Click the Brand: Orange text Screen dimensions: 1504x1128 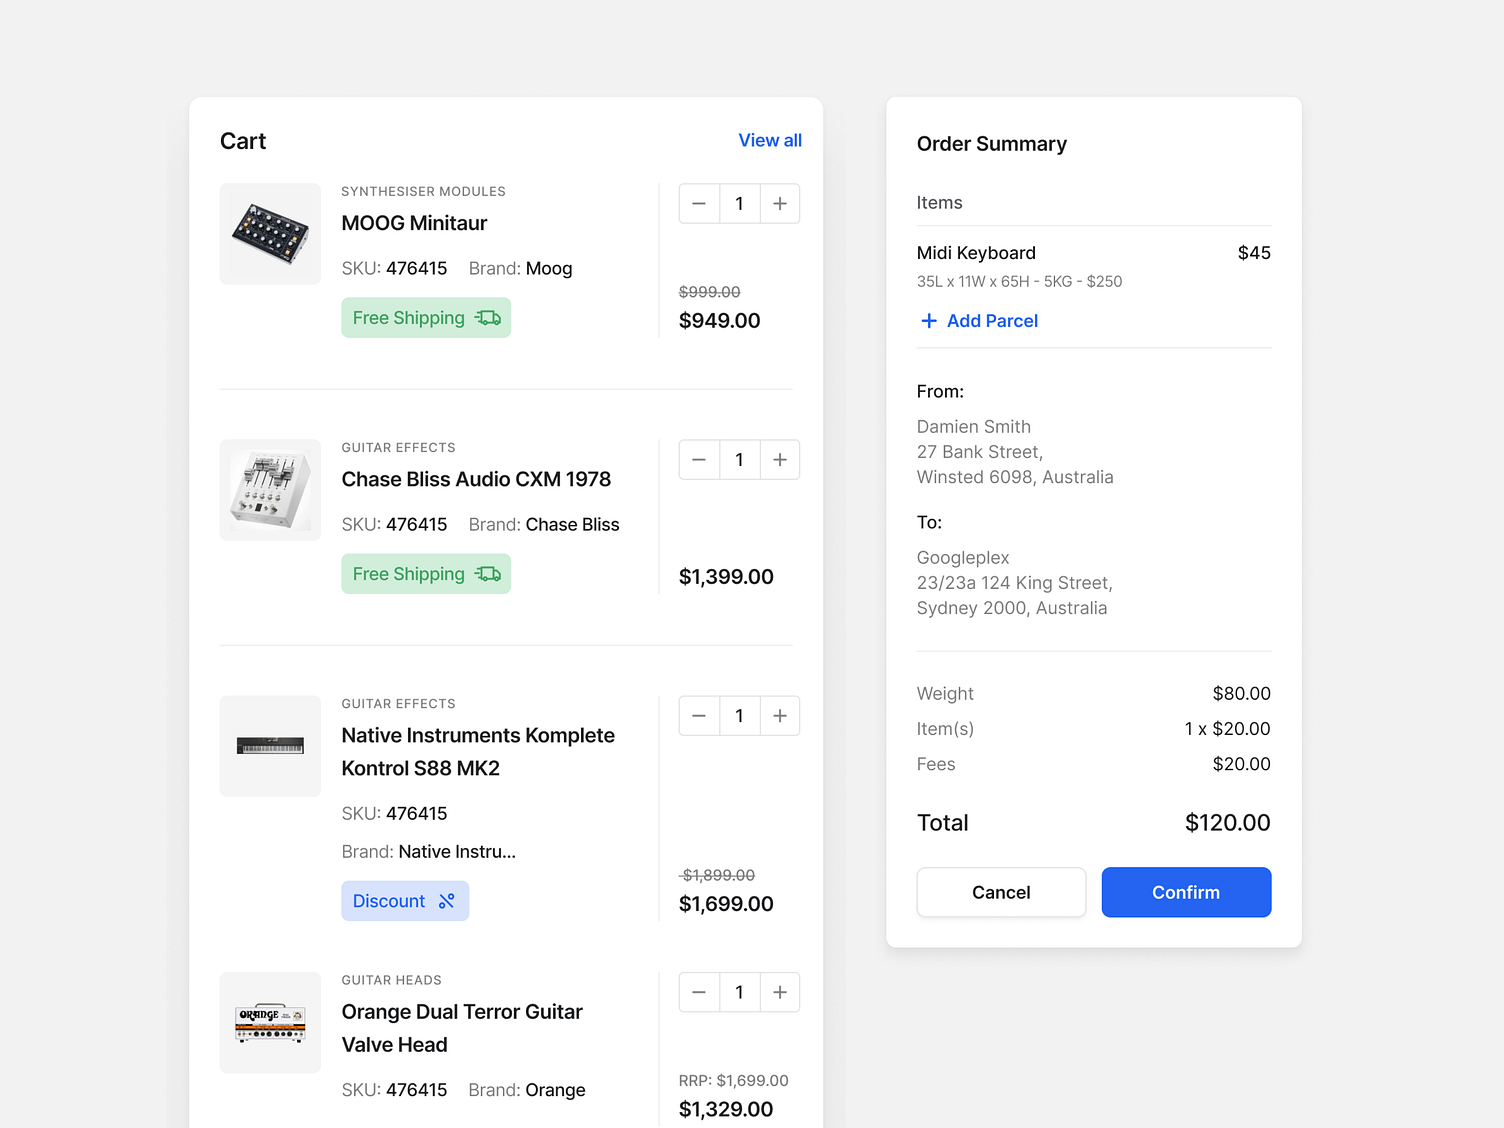click(527, 1090)
